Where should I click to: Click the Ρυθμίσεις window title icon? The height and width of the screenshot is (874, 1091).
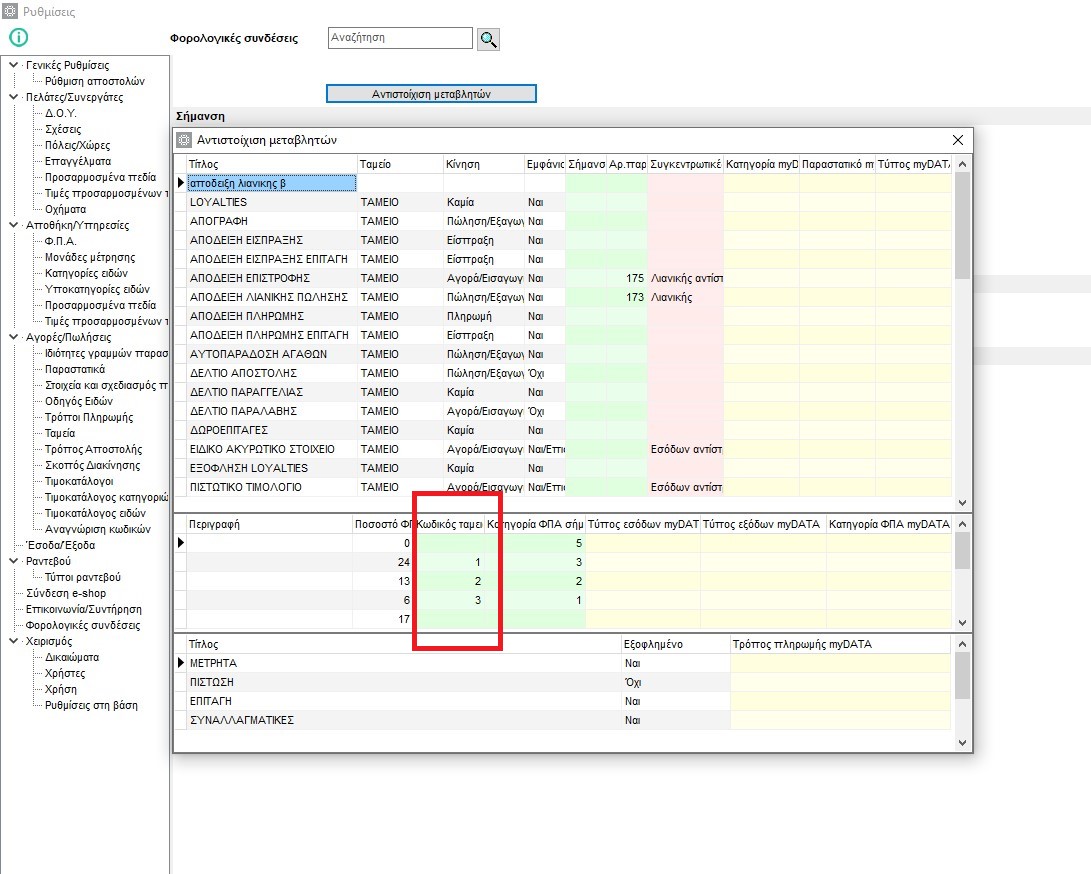point(10,12)
